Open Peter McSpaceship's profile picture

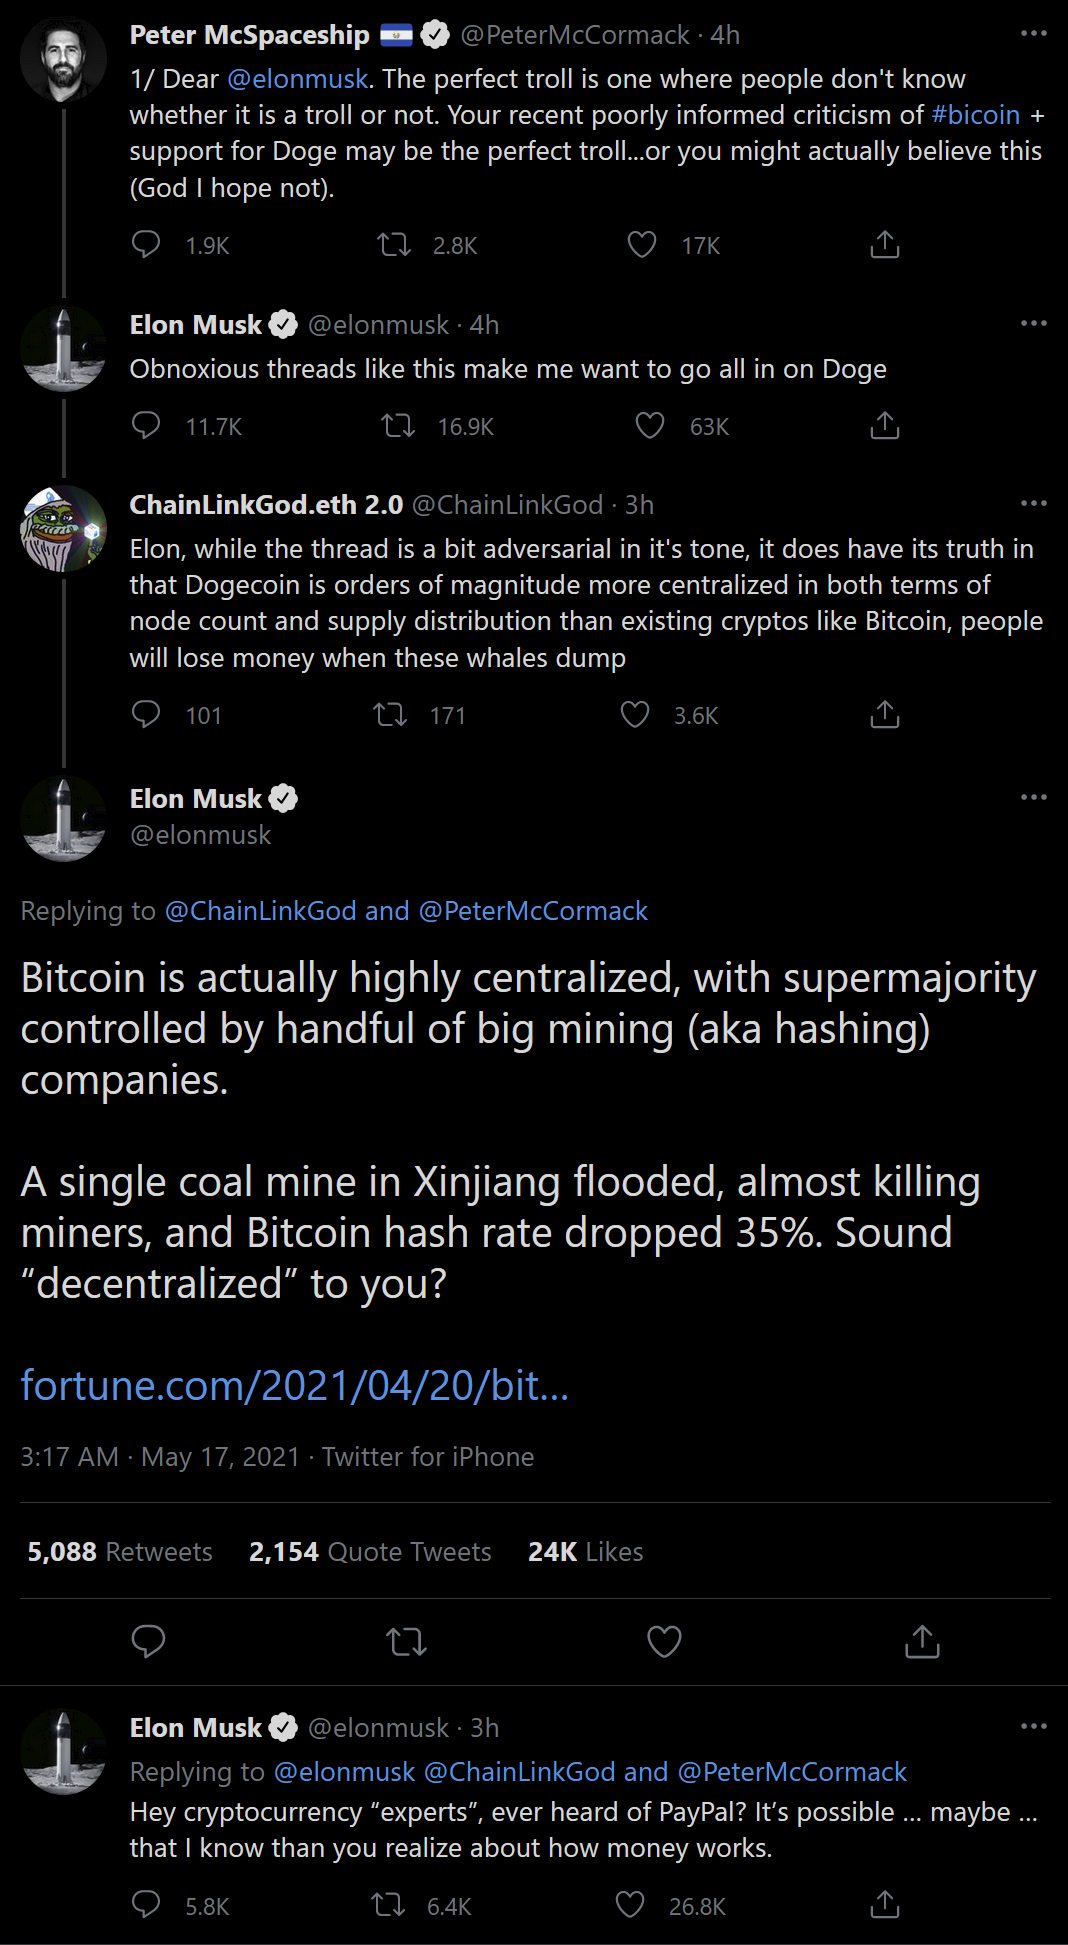63,60
